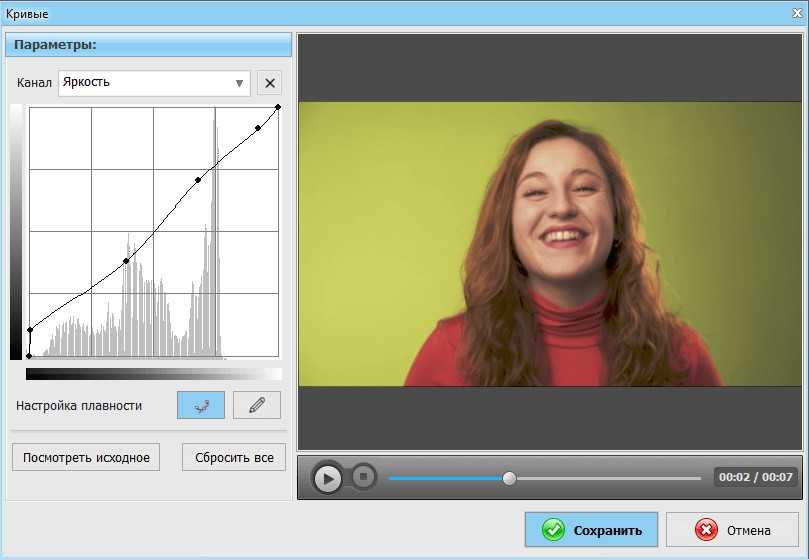
Task: Save changes with the Сохранить button
Action: tap(590, 530)
